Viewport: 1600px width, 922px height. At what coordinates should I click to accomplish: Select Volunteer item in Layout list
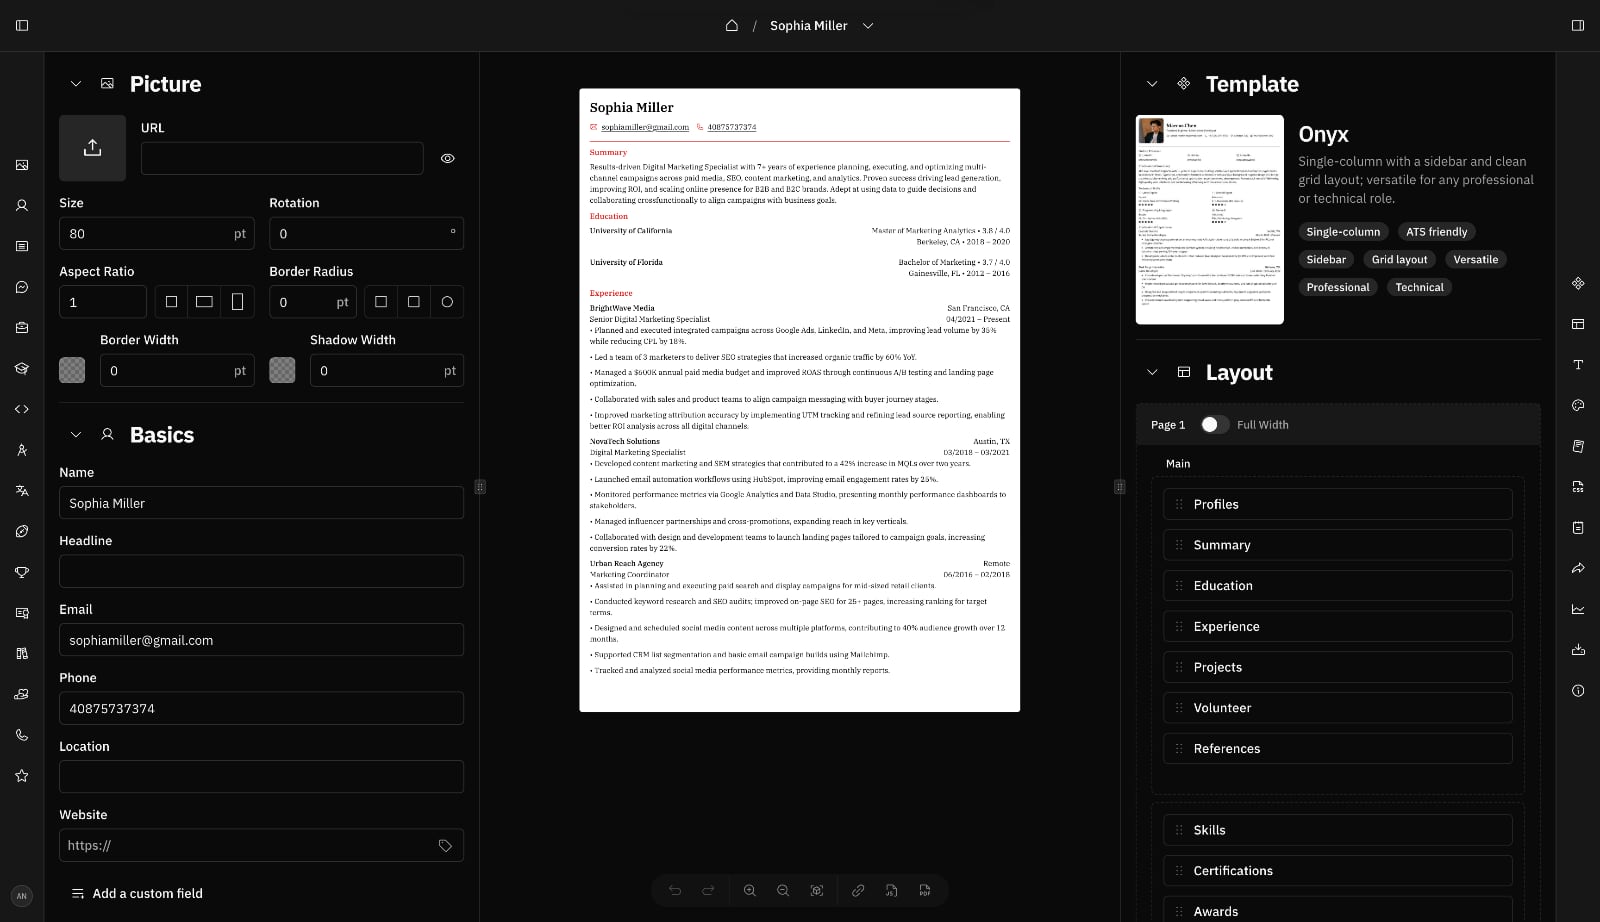coord(1338,708)
